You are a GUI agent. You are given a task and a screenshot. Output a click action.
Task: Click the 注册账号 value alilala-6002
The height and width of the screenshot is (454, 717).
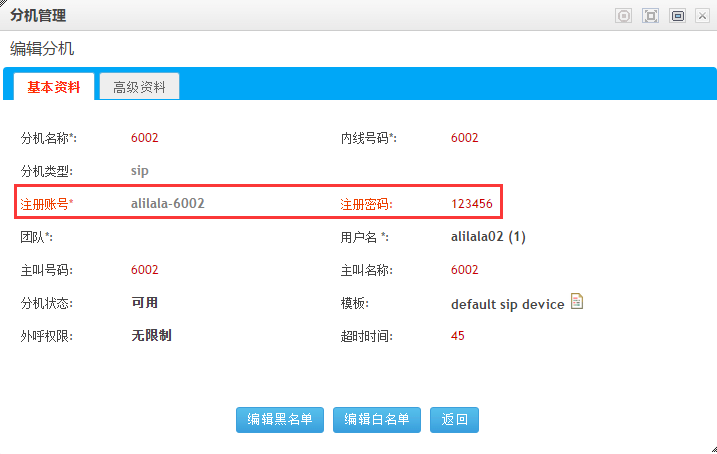pyautogui.click(x=168, y=203)
